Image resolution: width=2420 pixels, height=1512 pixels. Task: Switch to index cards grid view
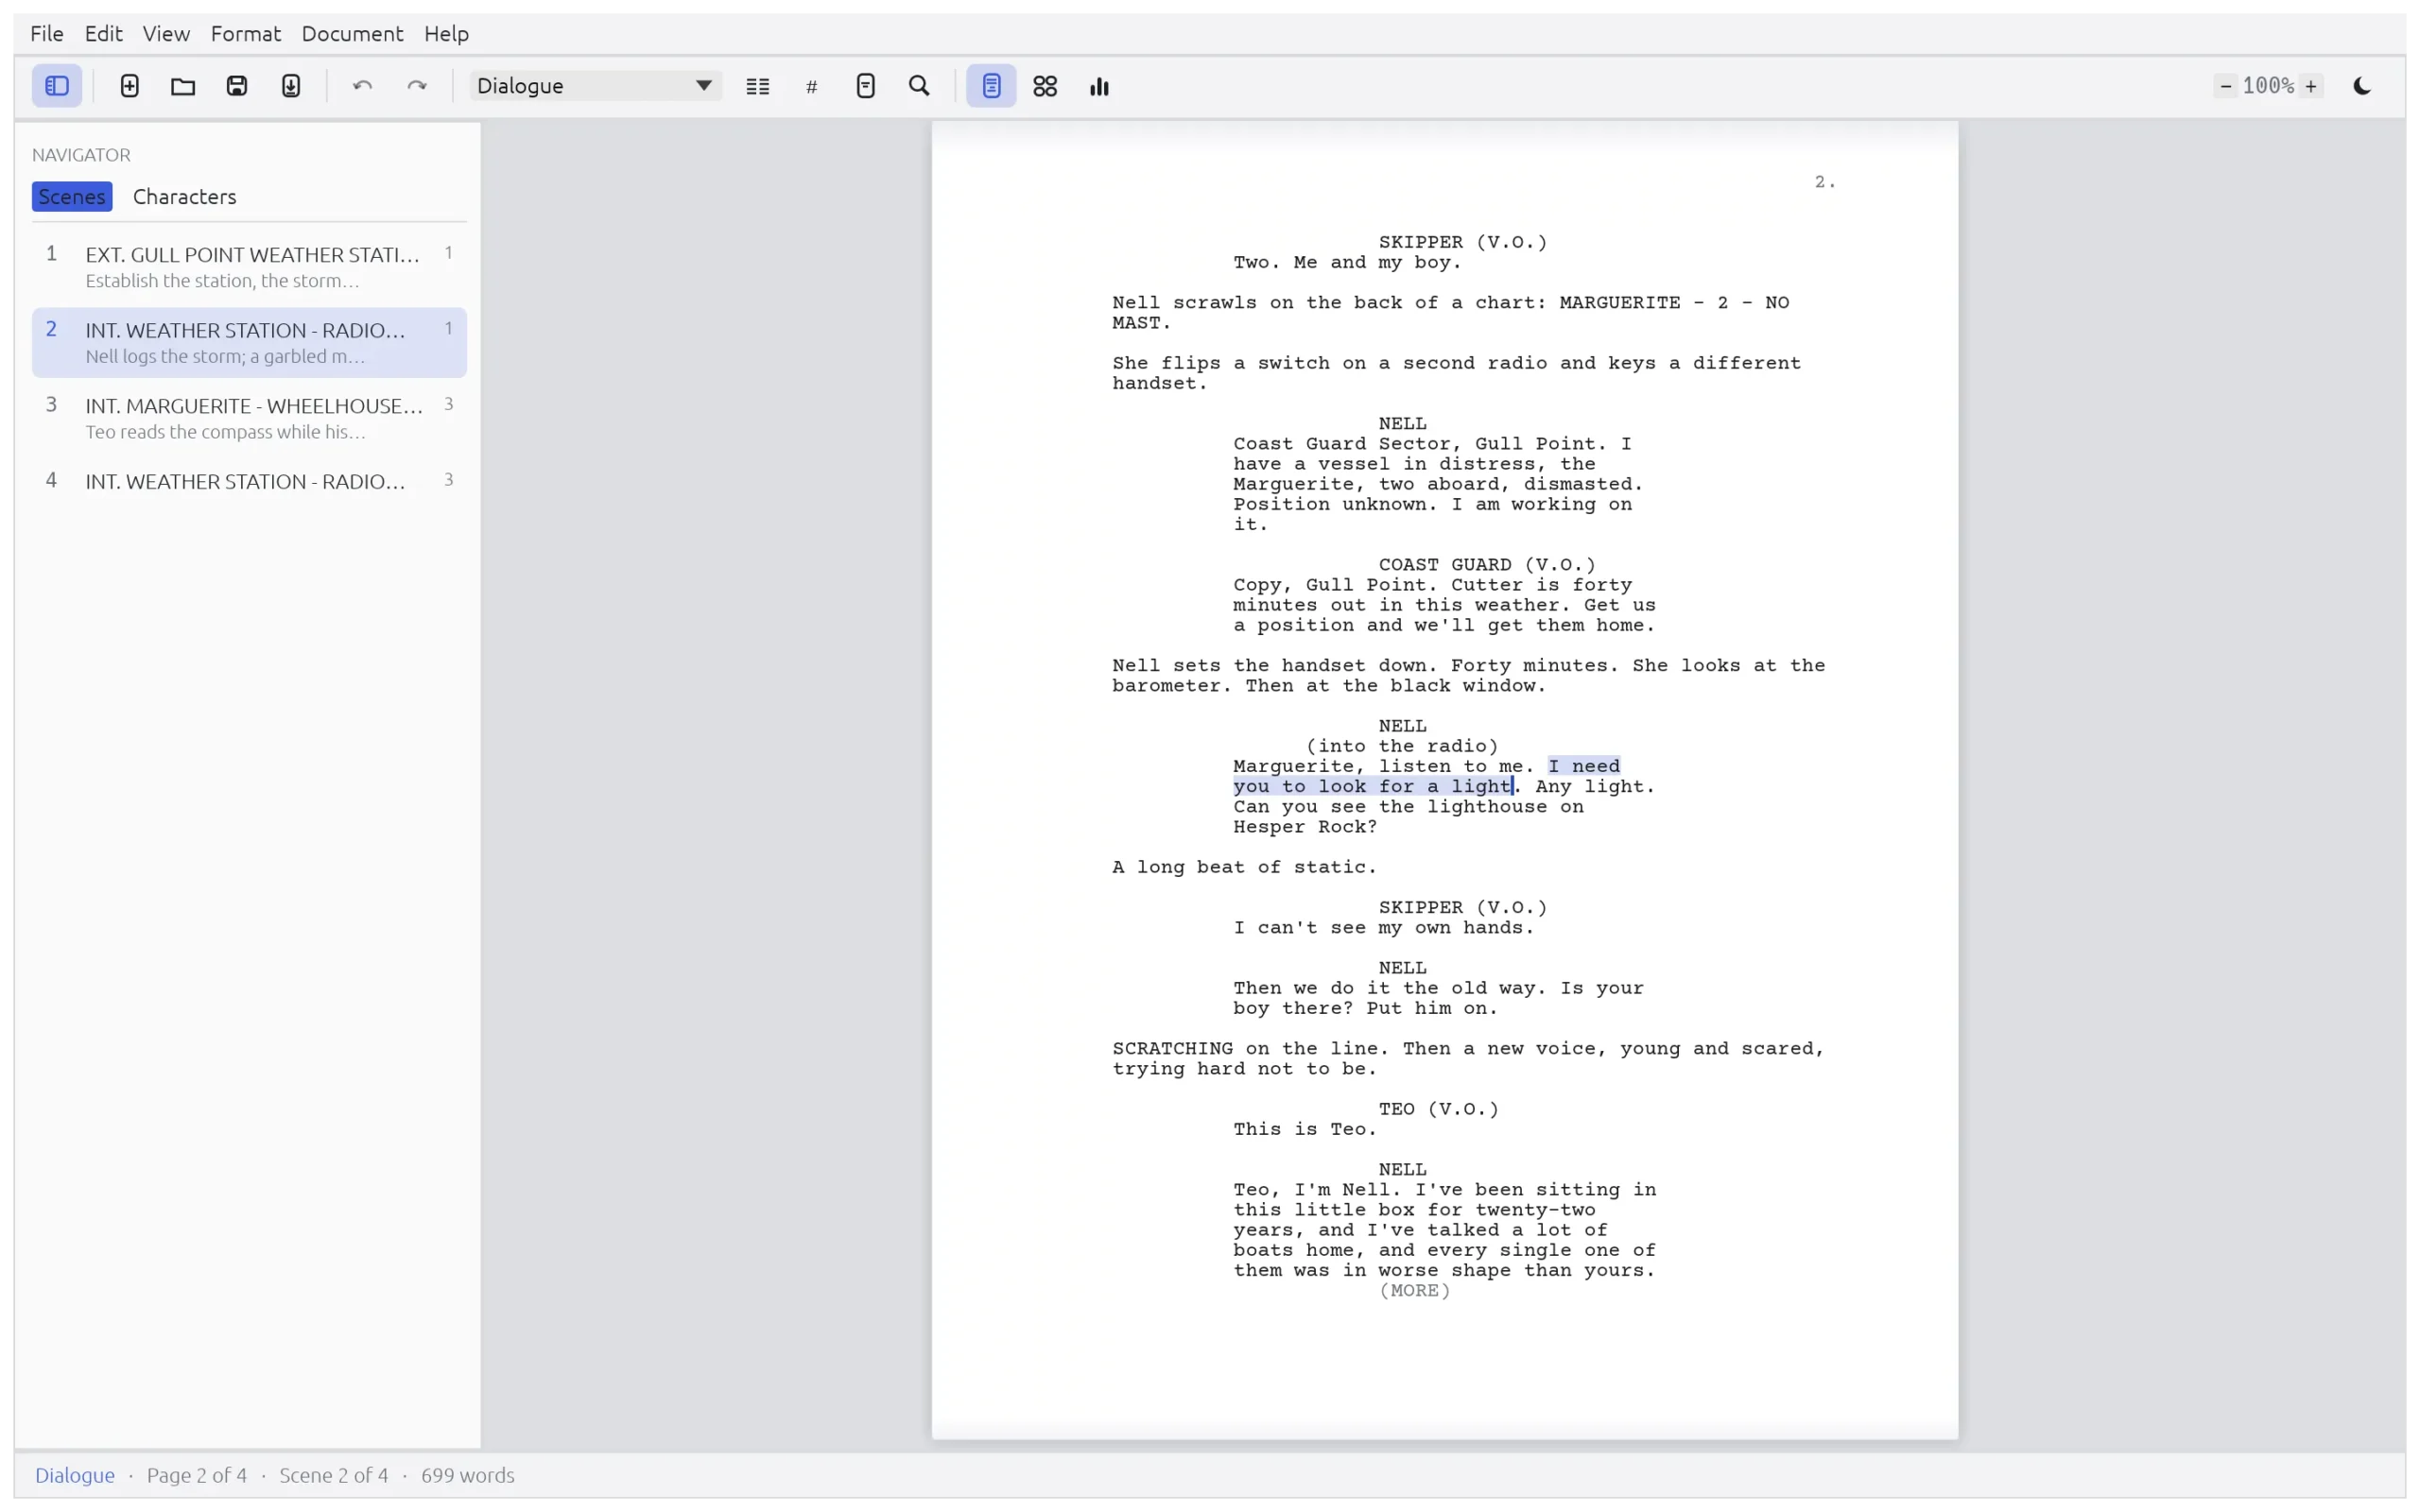[1045, 86]
